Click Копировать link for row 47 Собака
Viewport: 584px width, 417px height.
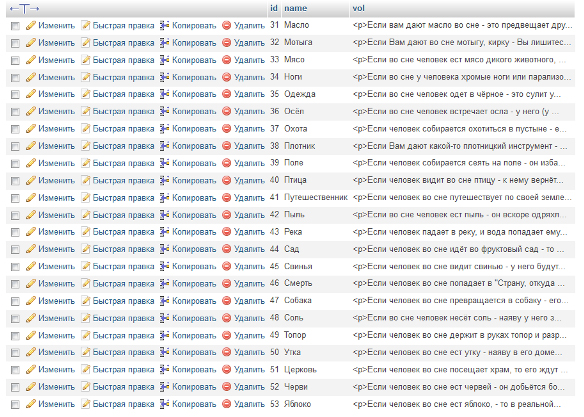194,301
